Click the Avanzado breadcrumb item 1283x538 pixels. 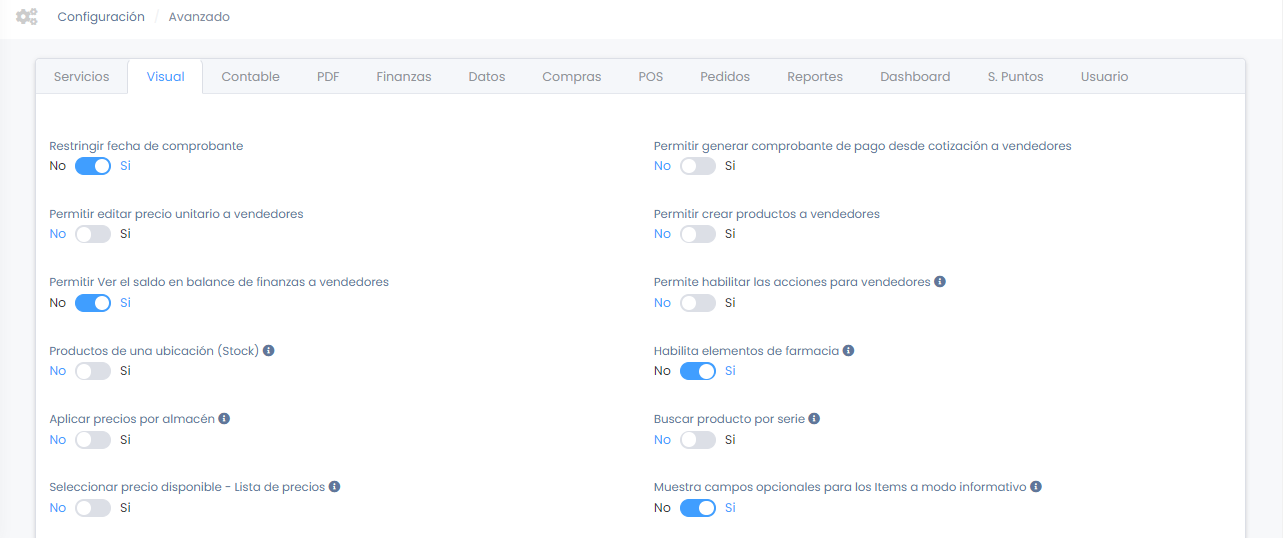[x=199, y=17]
